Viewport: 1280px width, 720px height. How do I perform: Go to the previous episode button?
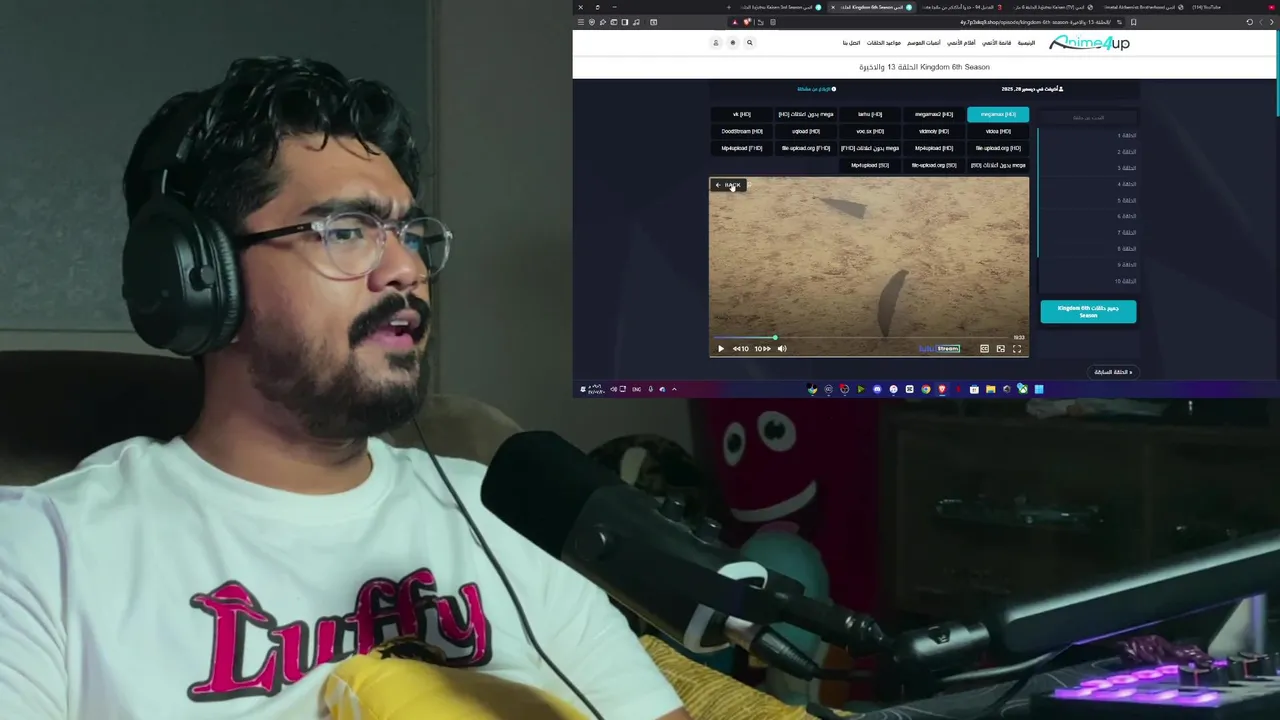pos(1114,372)
